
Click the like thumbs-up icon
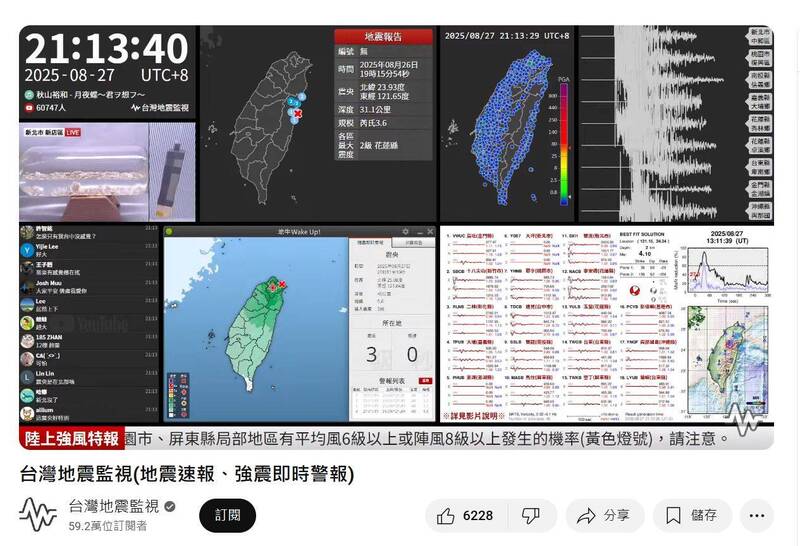pyautogui.click(x=445, y=515)
